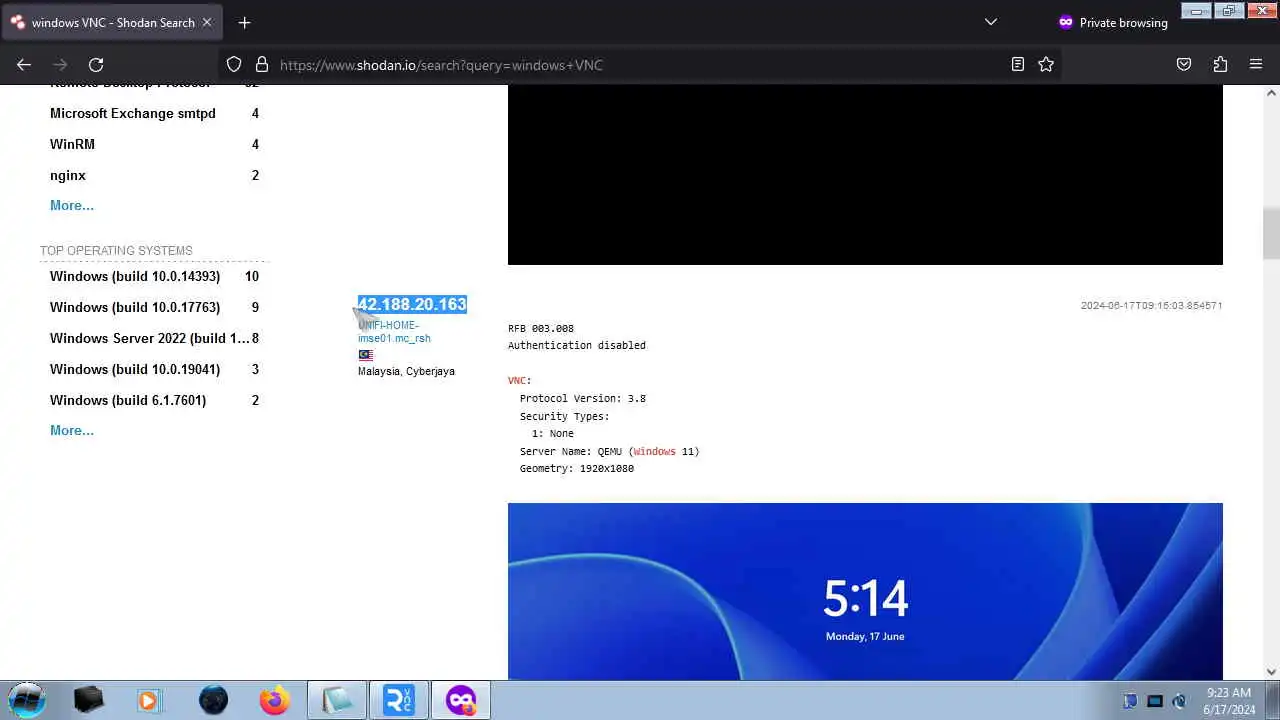This screenshot has height=720, width=1280.
Task: Toggle Reader view icon in address bar
Action: click(x=1017, y=64)
